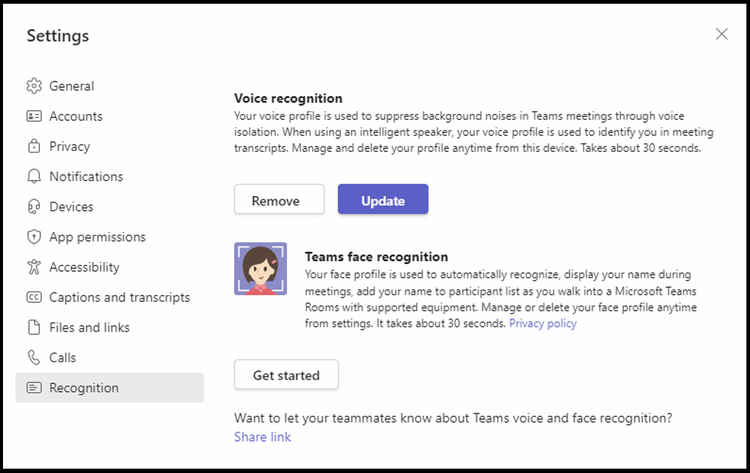The image size is (750, 473).
Task: Click the Accounts card icon
Action: [x=34, y=116]
